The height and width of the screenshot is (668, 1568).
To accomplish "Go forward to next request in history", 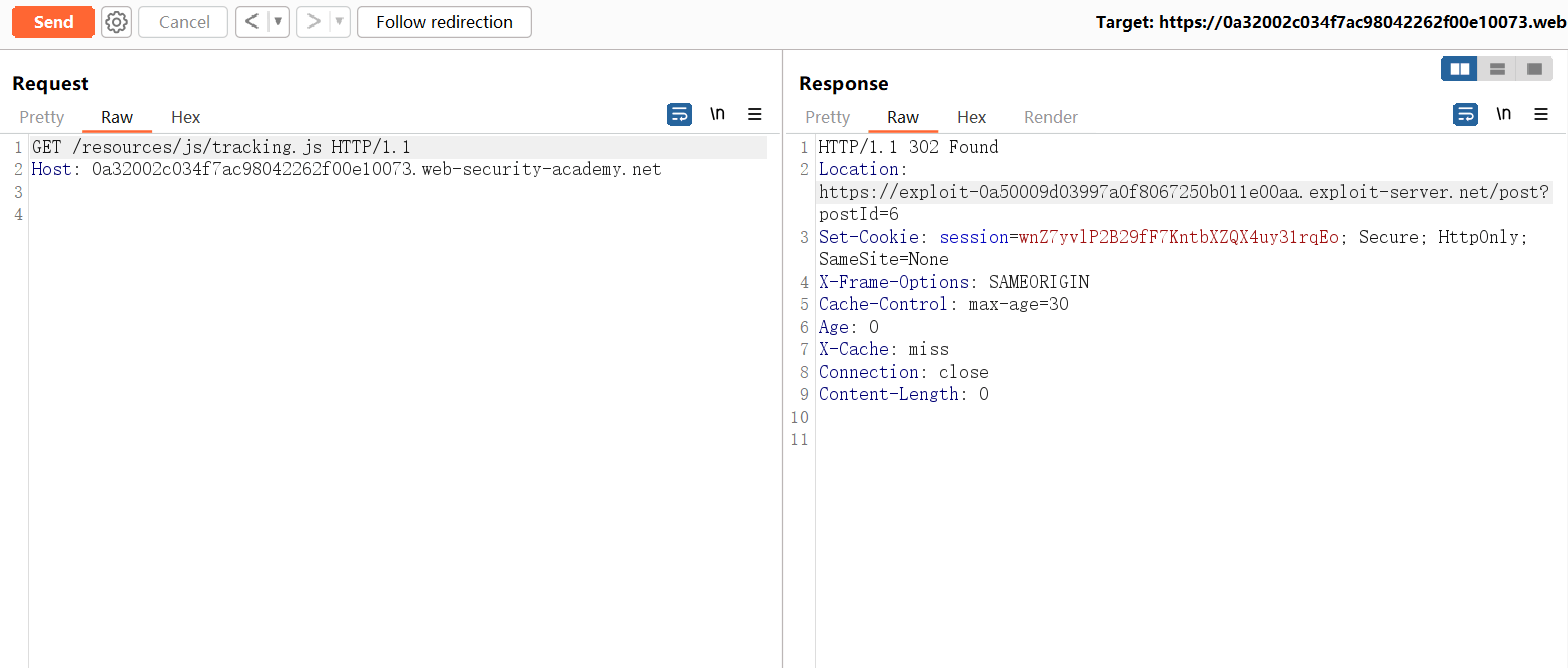I will point(313,22).
